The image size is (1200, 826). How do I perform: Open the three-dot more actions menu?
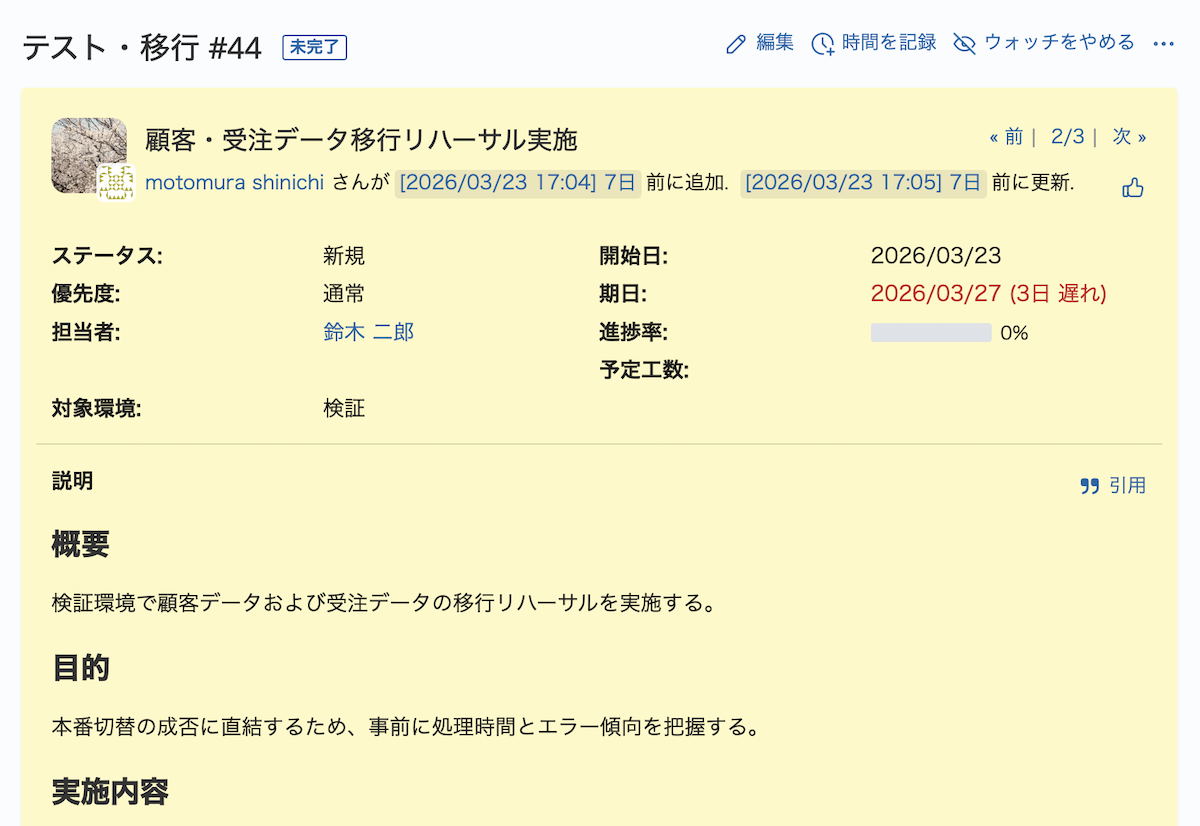coord(1163,44)
